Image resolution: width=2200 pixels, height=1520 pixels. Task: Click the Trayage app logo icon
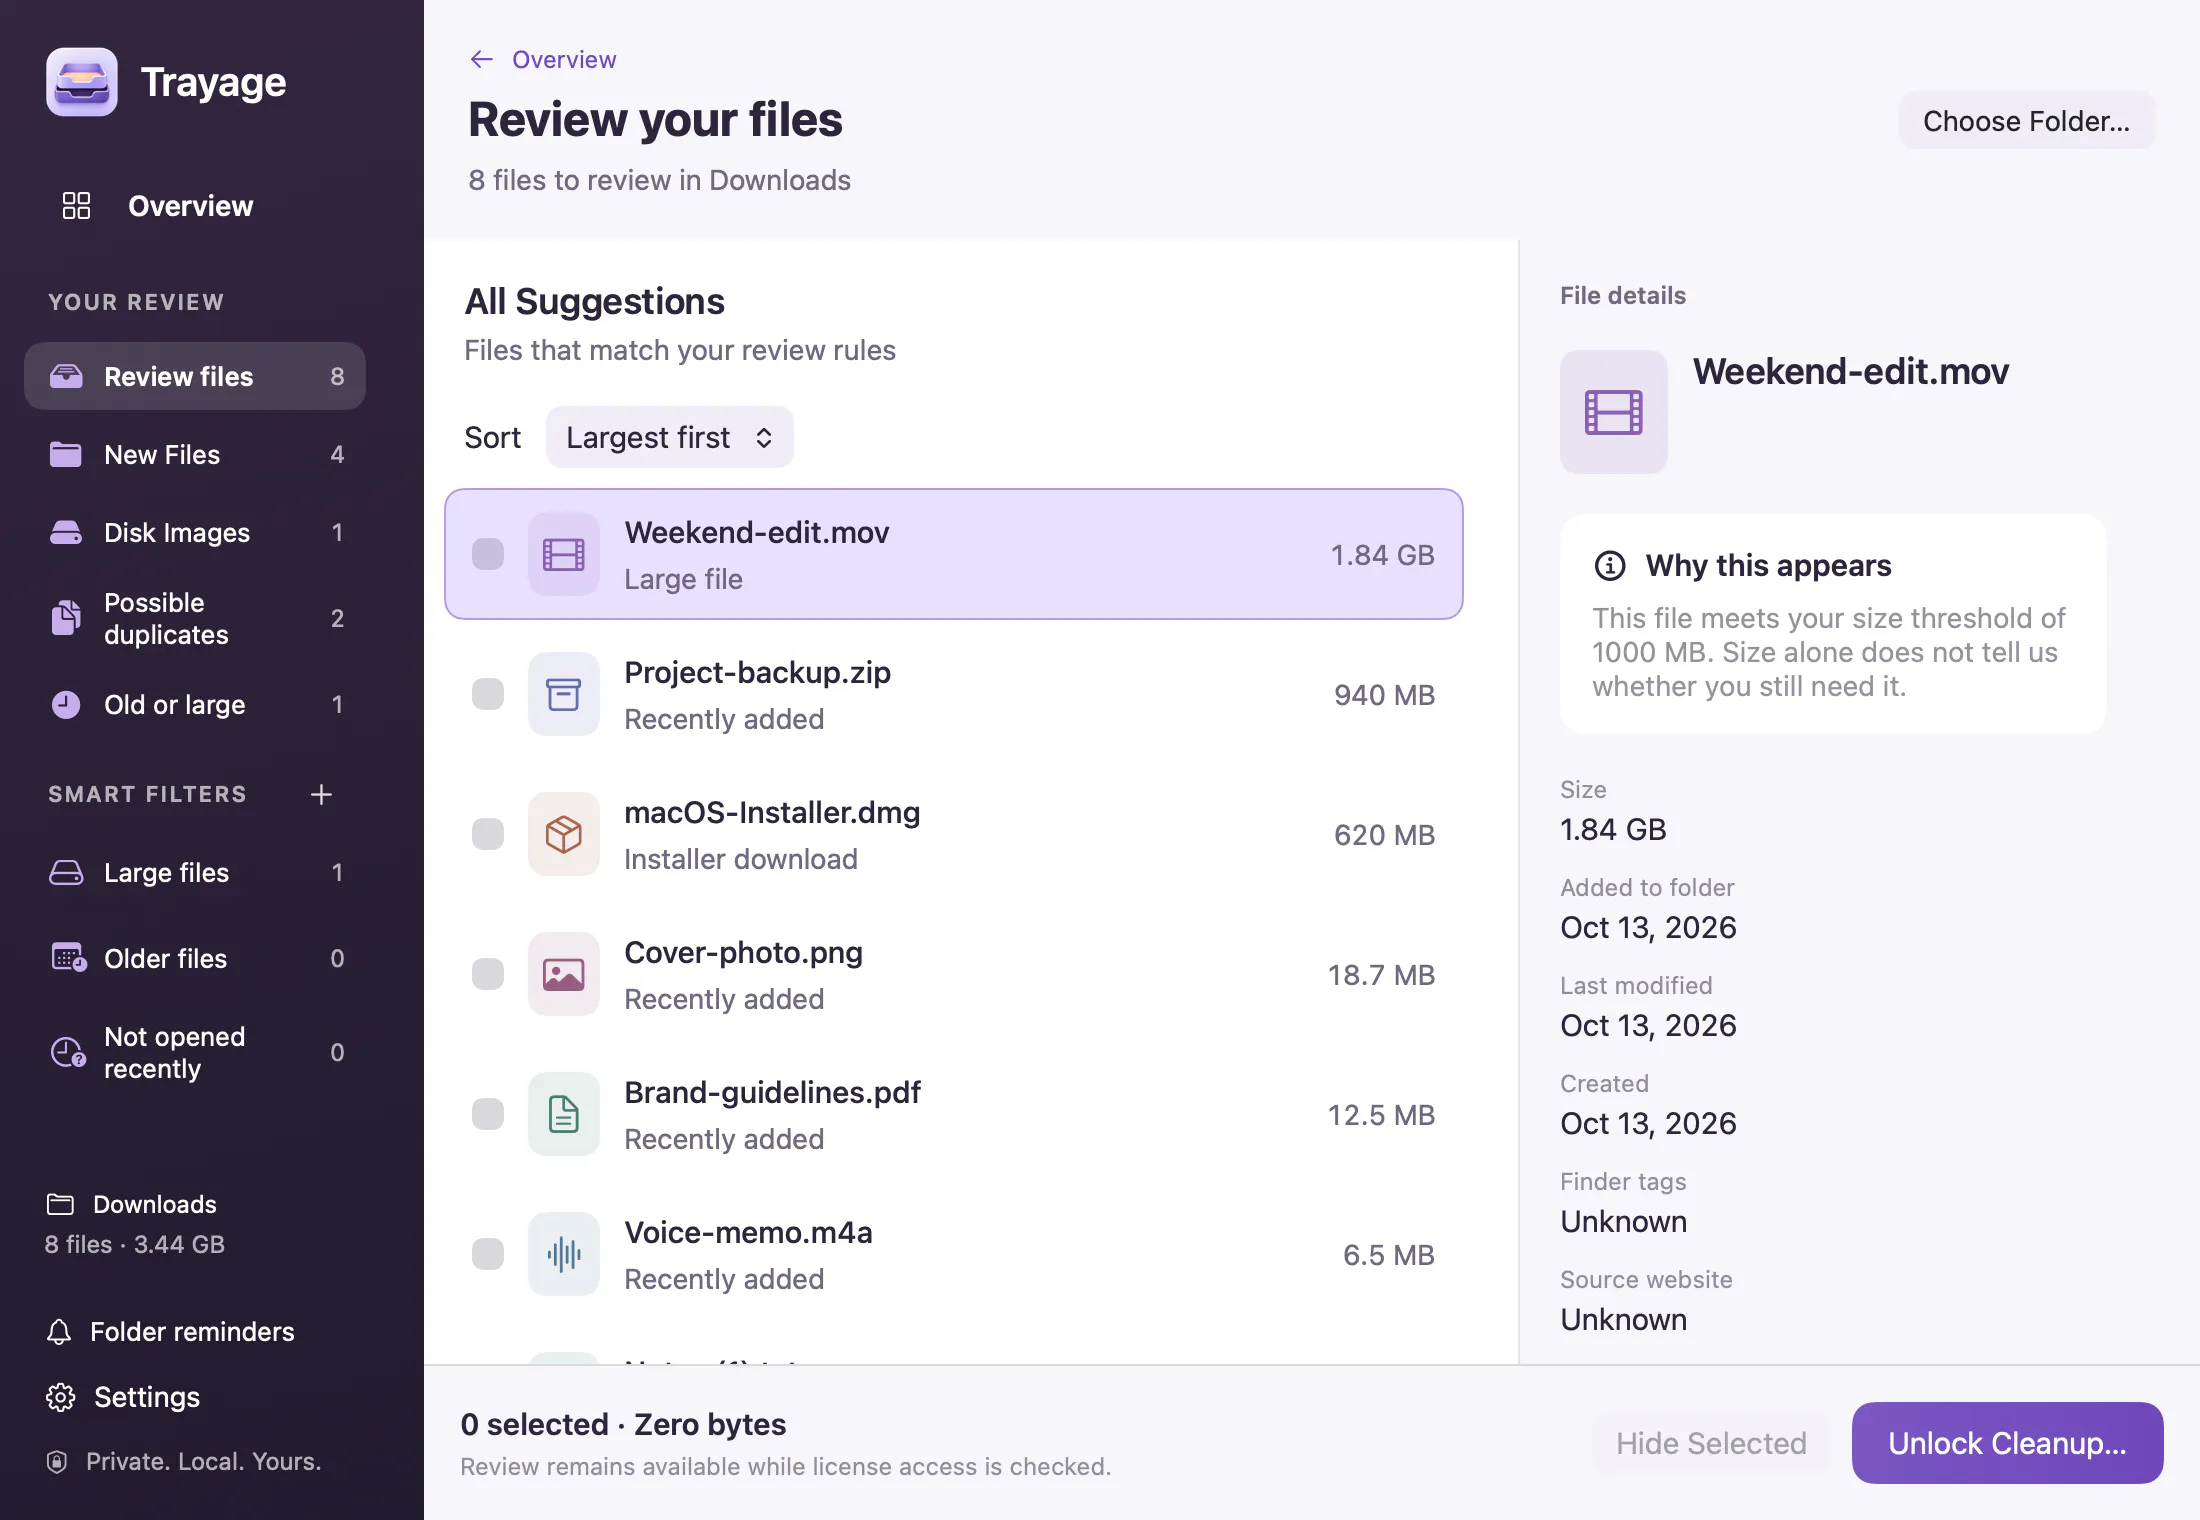coord(82,82)
